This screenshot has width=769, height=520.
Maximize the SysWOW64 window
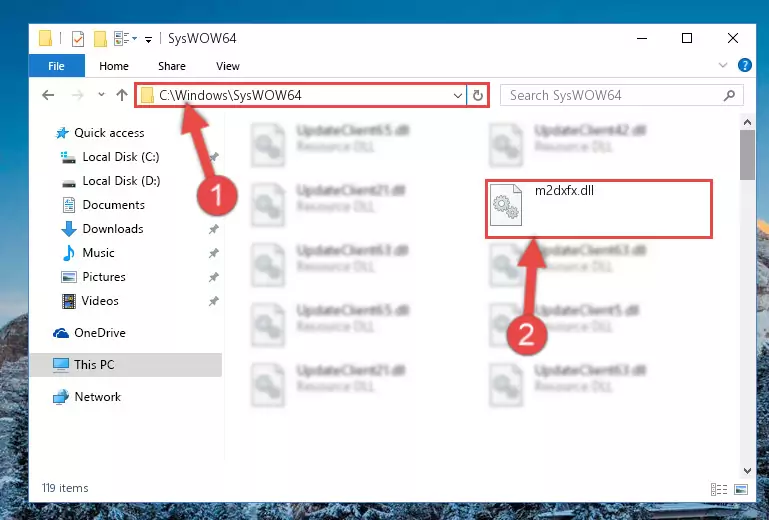coord(687,38)
